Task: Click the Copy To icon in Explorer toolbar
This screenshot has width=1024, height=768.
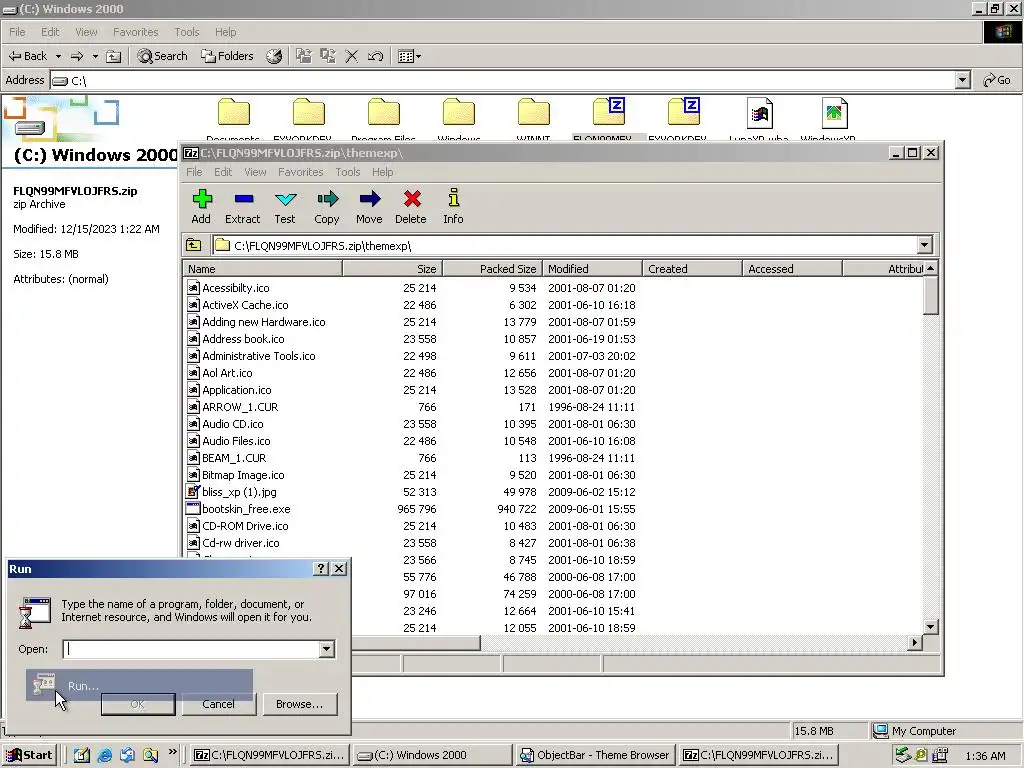Action: [x=328, y=56]
